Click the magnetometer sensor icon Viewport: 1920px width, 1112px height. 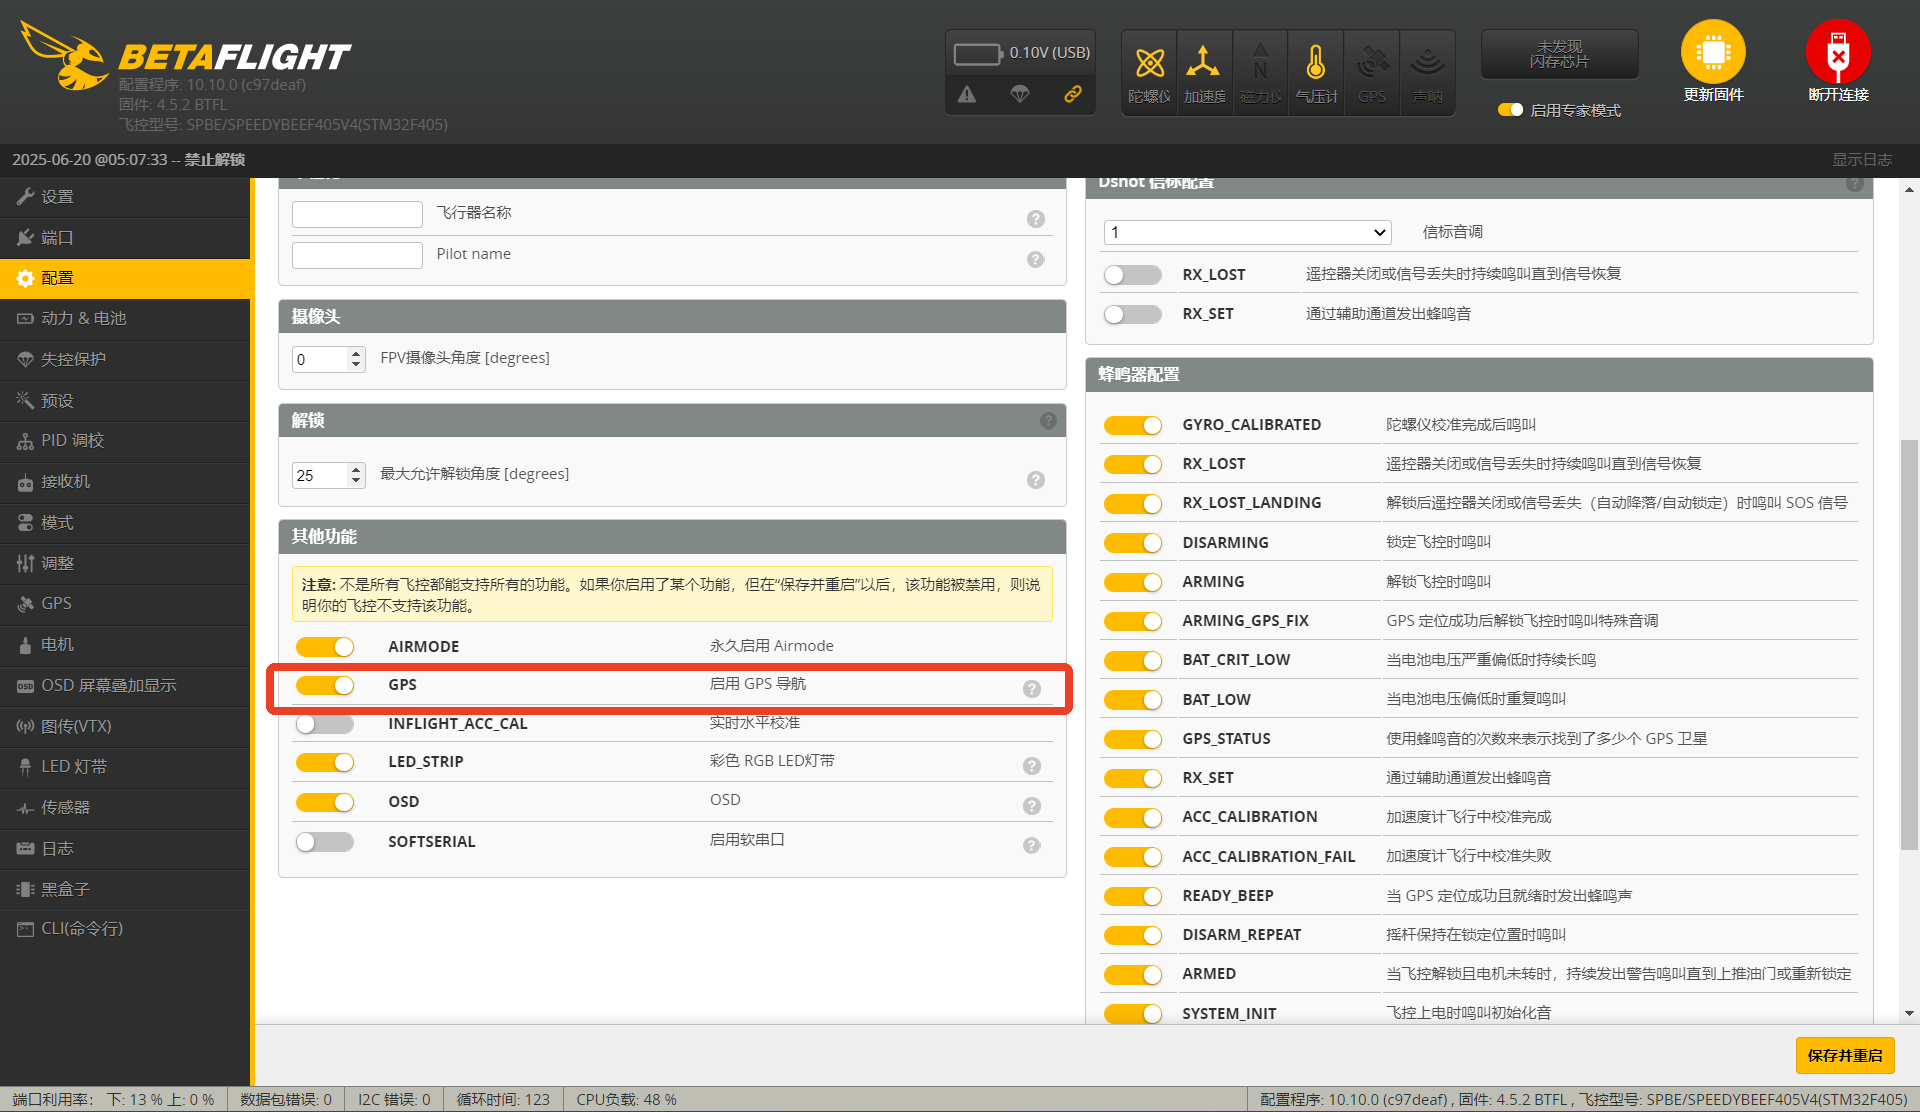[1260, 62]
